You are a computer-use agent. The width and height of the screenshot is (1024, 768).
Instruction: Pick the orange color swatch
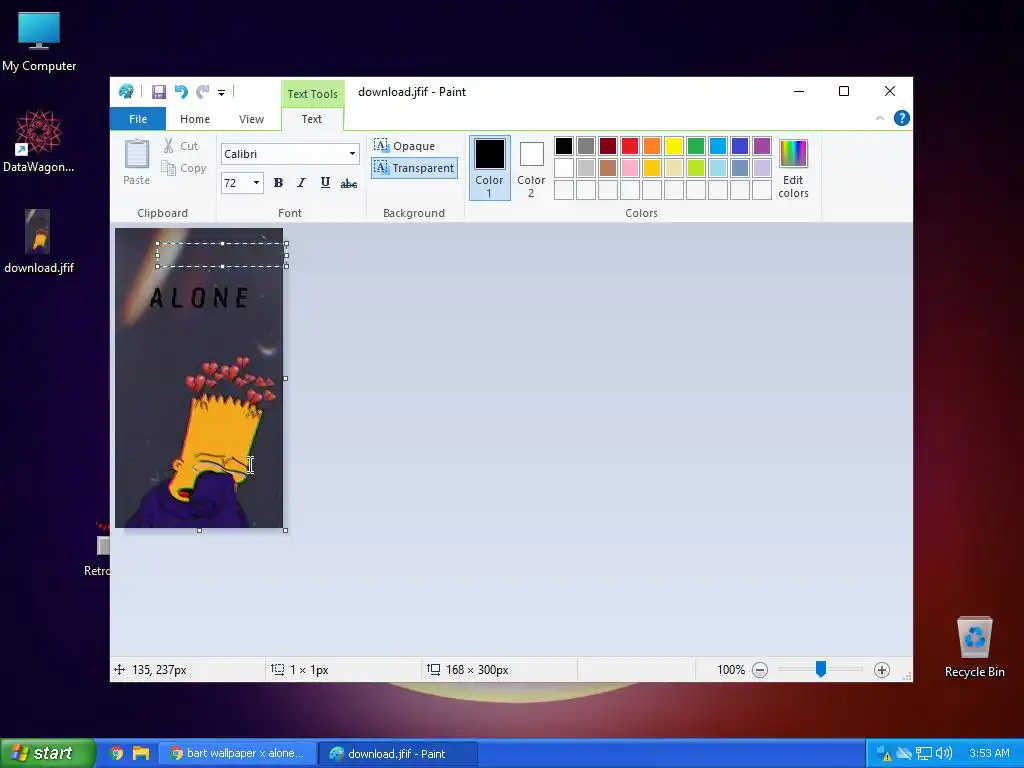click(x=652, y=146)
